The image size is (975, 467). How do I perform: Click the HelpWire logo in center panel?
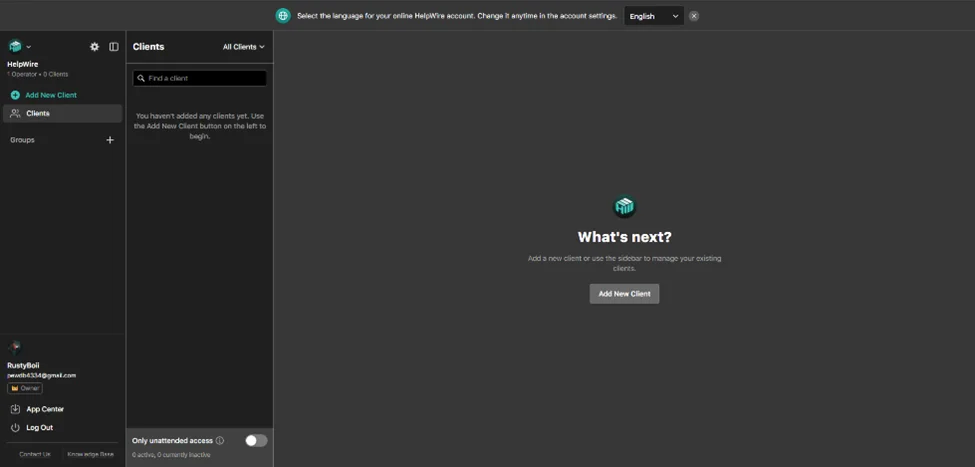pos(624,207)
